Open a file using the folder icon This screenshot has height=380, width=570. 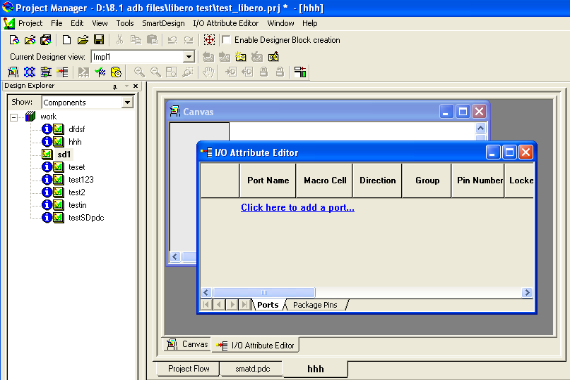83,40
